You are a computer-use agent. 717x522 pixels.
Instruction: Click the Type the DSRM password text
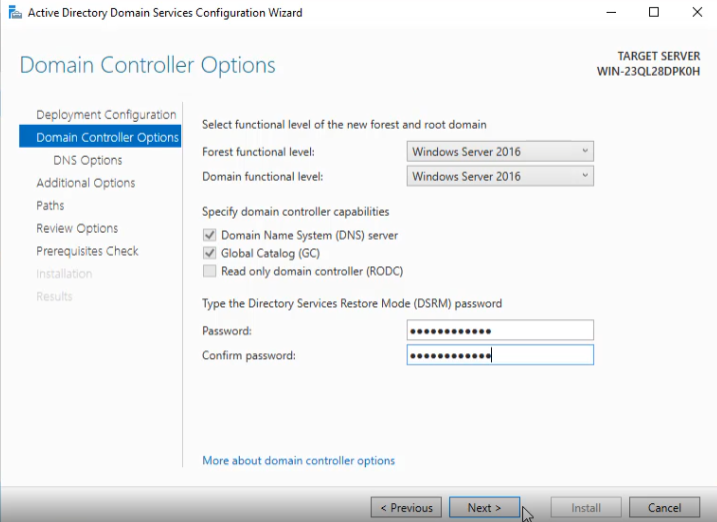pyautogui.click(x=352, y=304)
